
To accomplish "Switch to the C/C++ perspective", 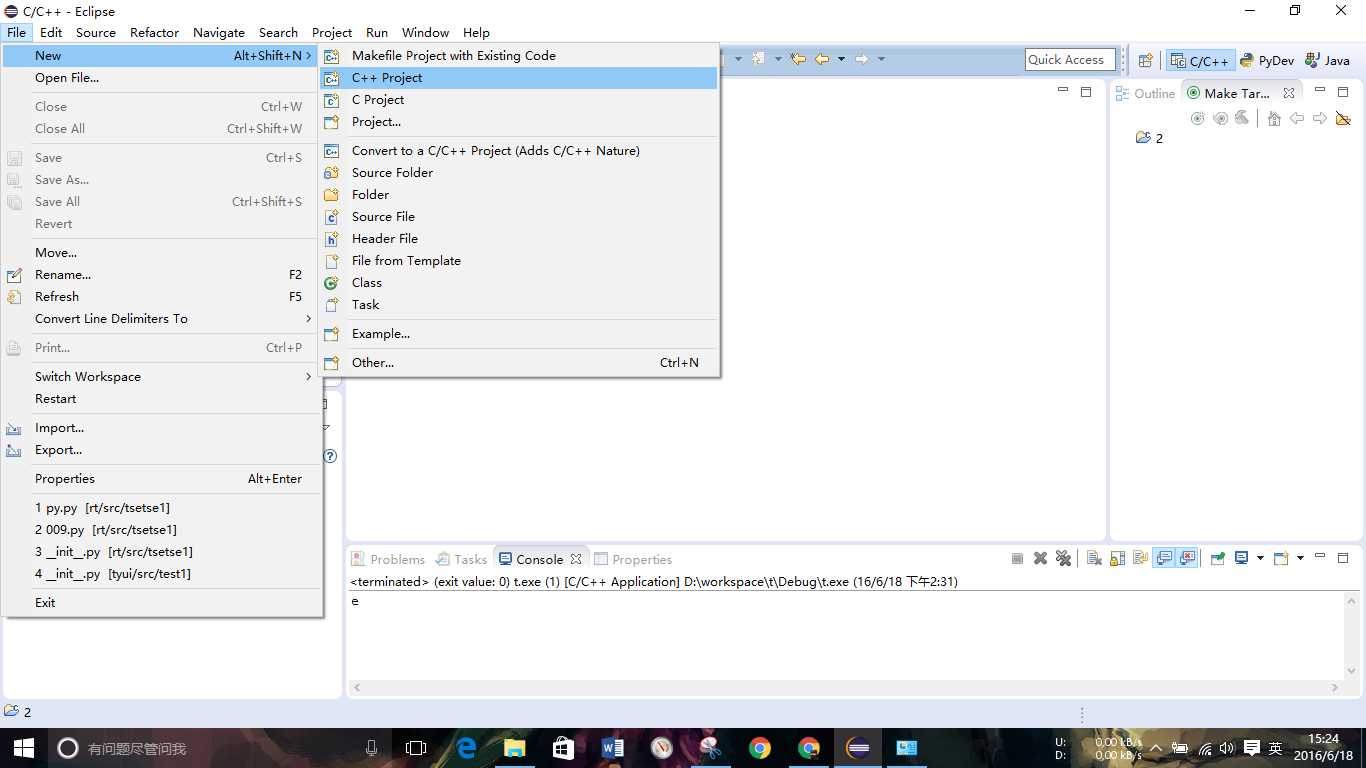I will click(x=1199, y=61).
